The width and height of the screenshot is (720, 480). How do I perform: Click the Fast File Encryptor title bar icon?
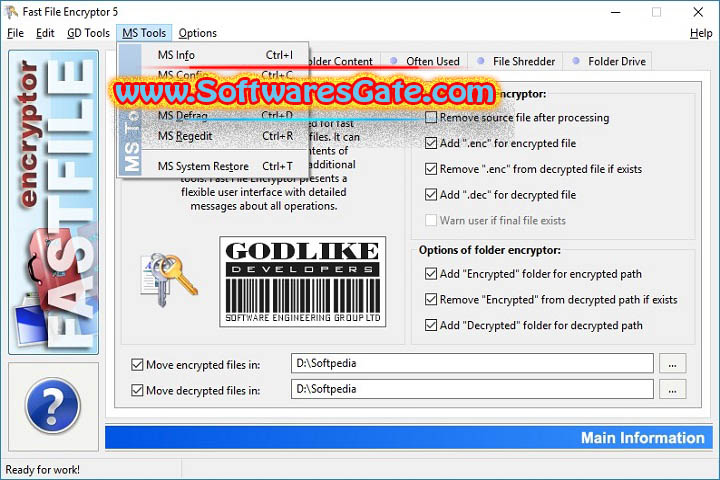[x=11, y=11]
